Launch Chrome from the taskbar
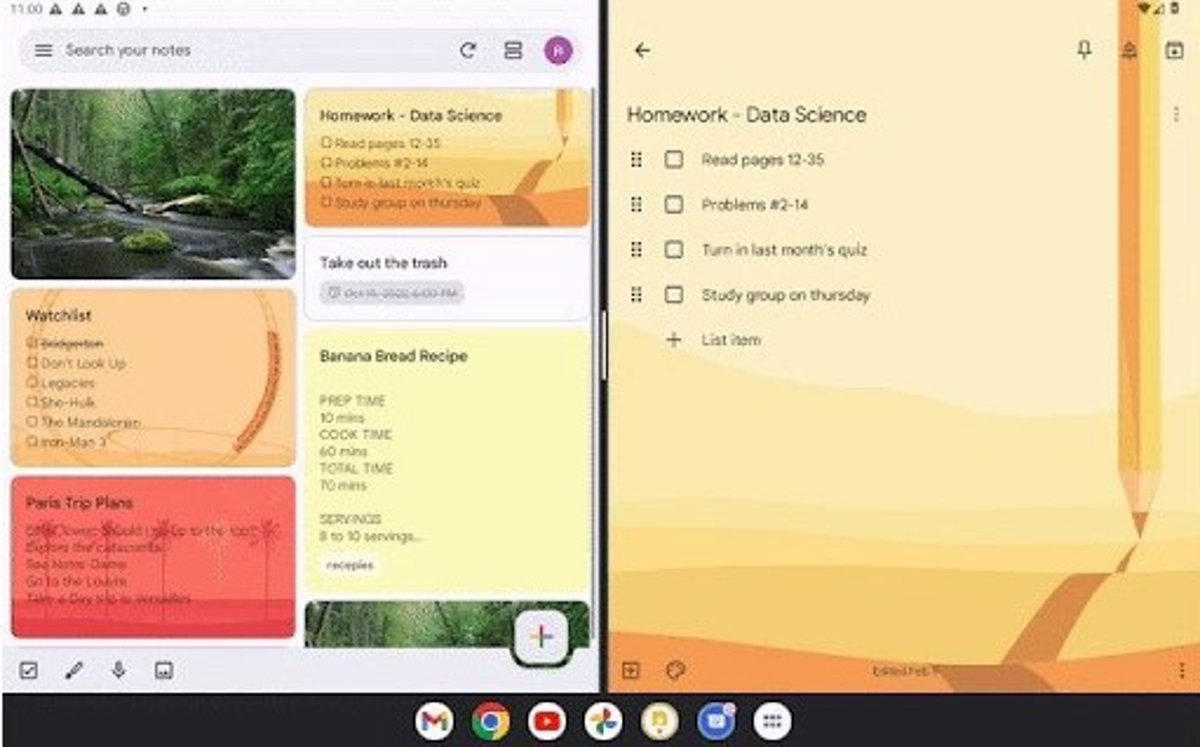Screen dimensions: 1200x747 pyautogui.click(x=490, y=721)
